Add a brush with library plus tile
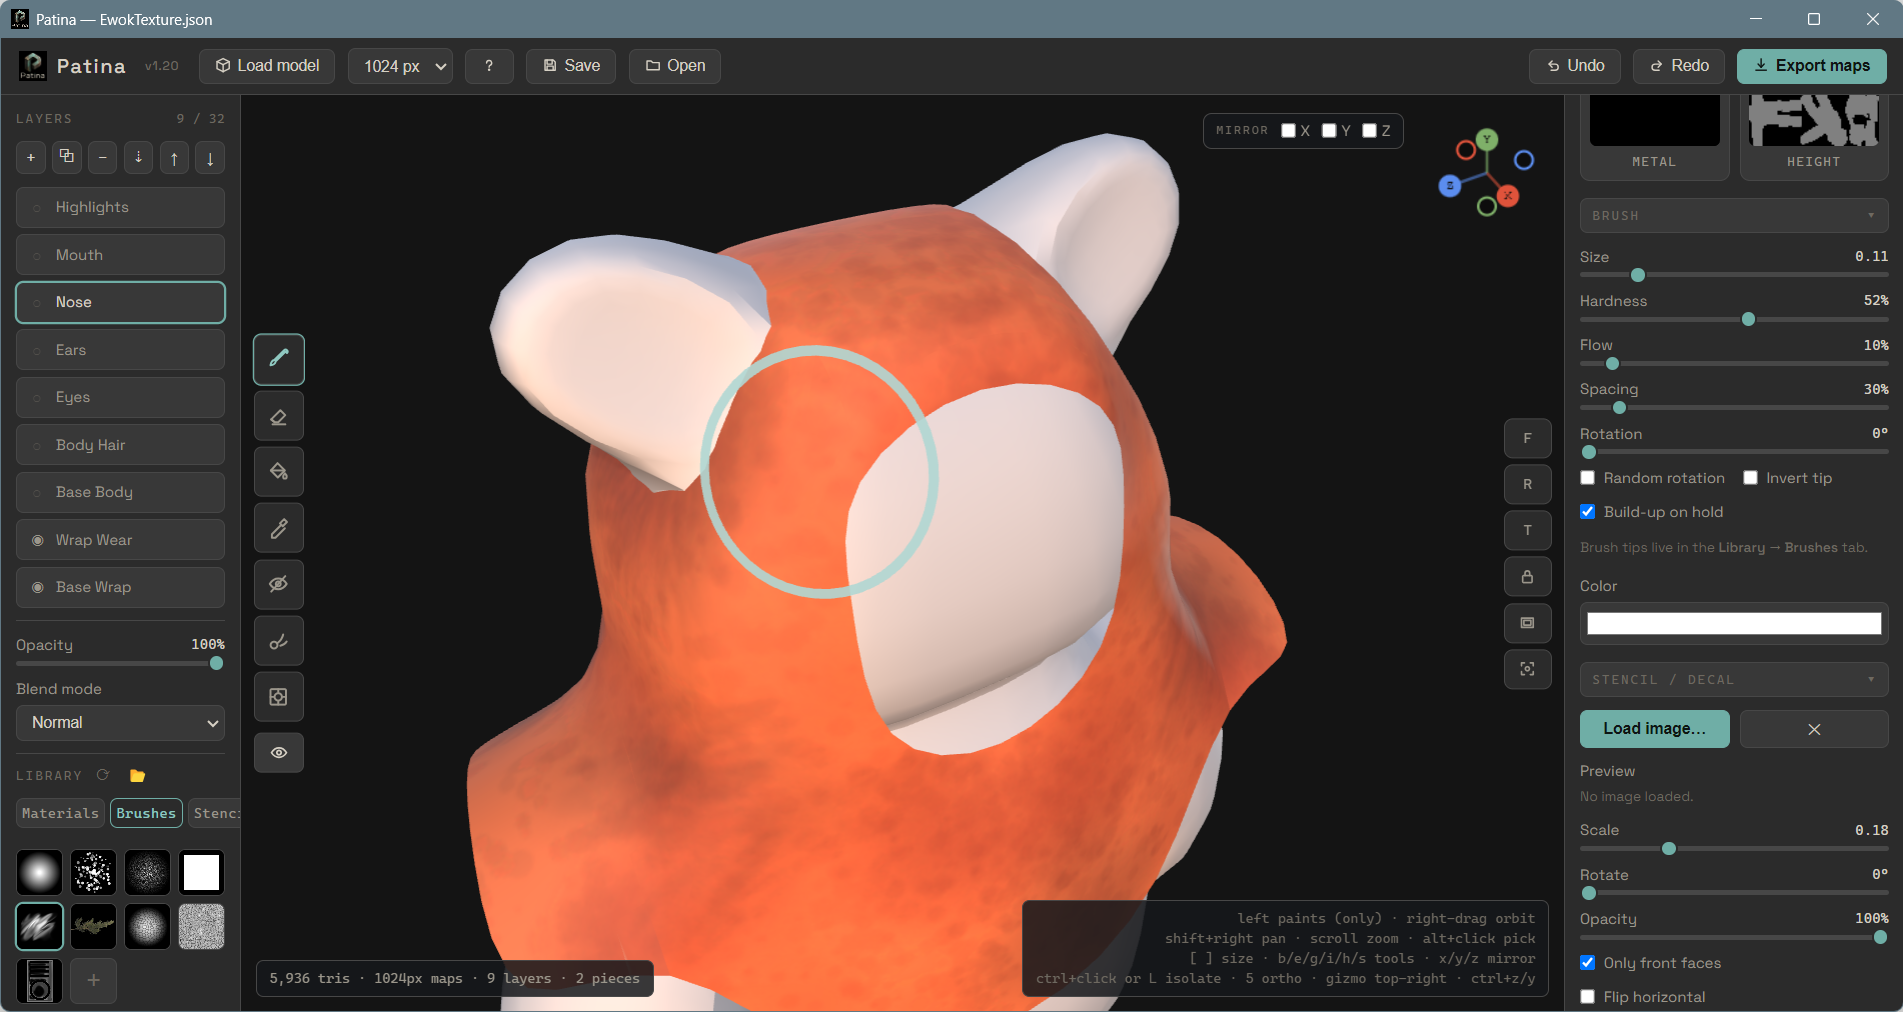The width and height of the screenshot is (1903, 1012). pyautogui.click(x=93, y=980)
